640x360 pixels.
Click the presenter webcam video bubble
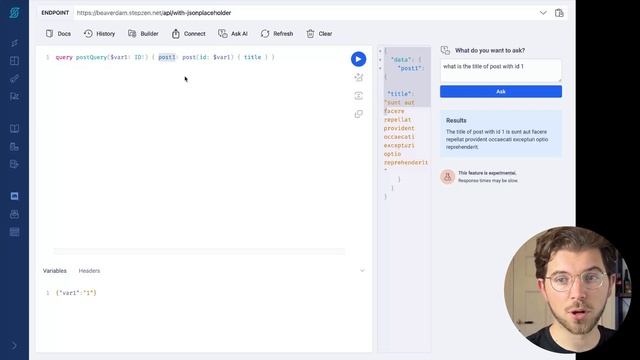(x=568, y=290)
